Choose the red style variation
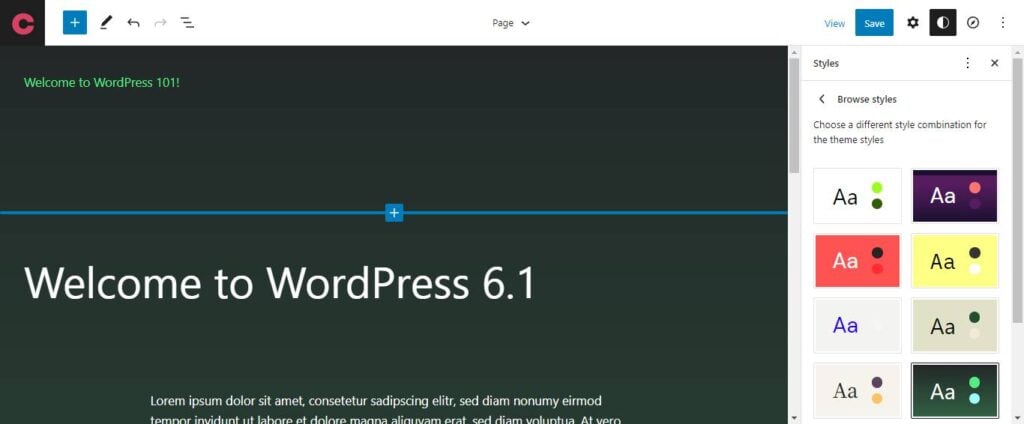The image size is (1024, 424). click(x=857, y=261)
